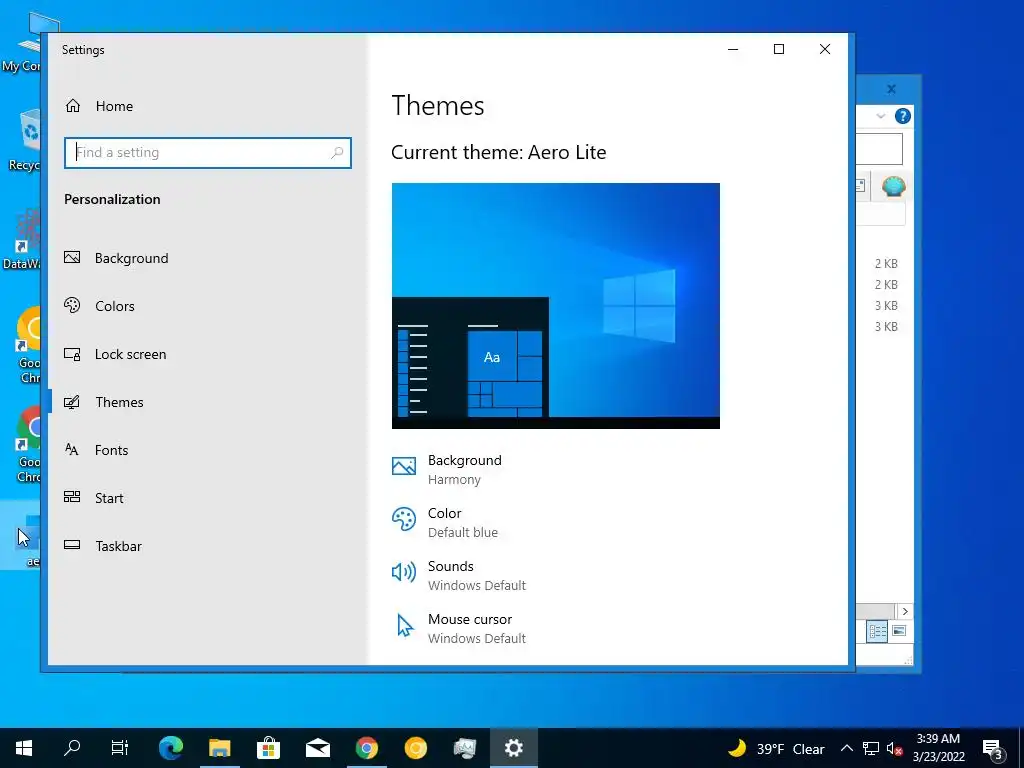Open Mail app from taskbar

(317, 748)
